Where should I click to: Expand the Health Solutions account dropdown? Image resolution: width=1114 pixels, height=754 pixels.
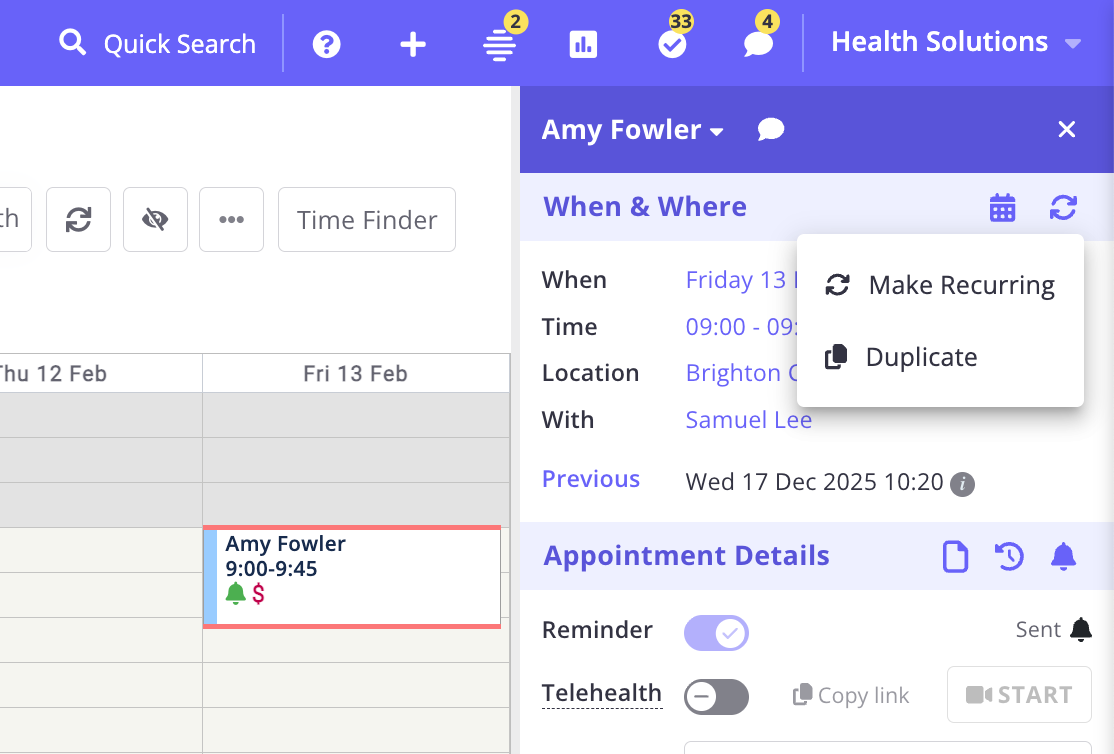click(956, 43)
